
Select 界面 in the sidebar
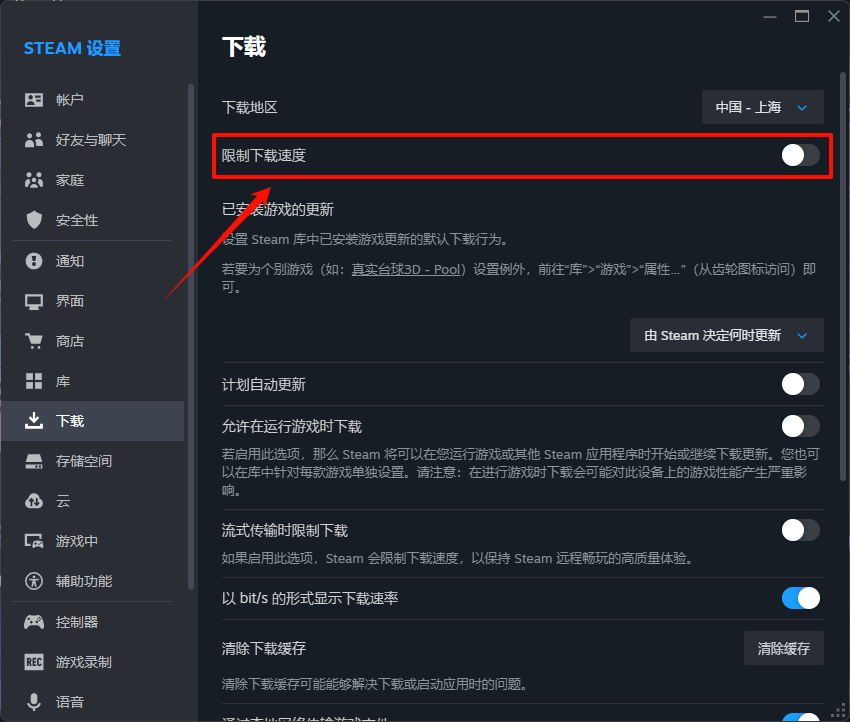click(x=93, y=301)
